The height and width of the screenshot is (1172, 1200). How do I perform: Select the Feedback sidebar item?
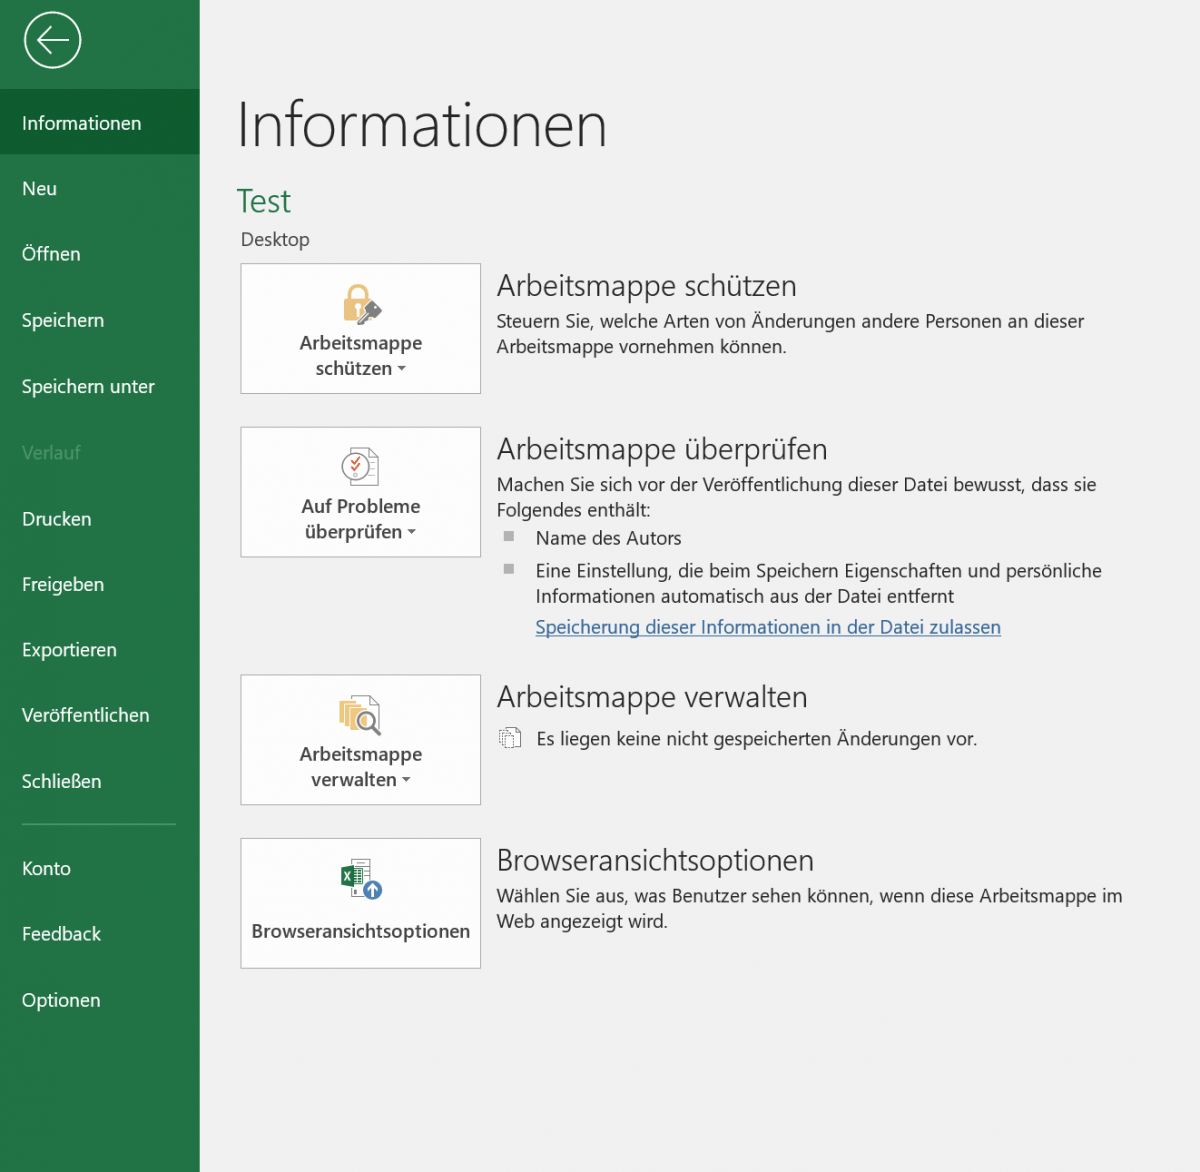[61, 934]
